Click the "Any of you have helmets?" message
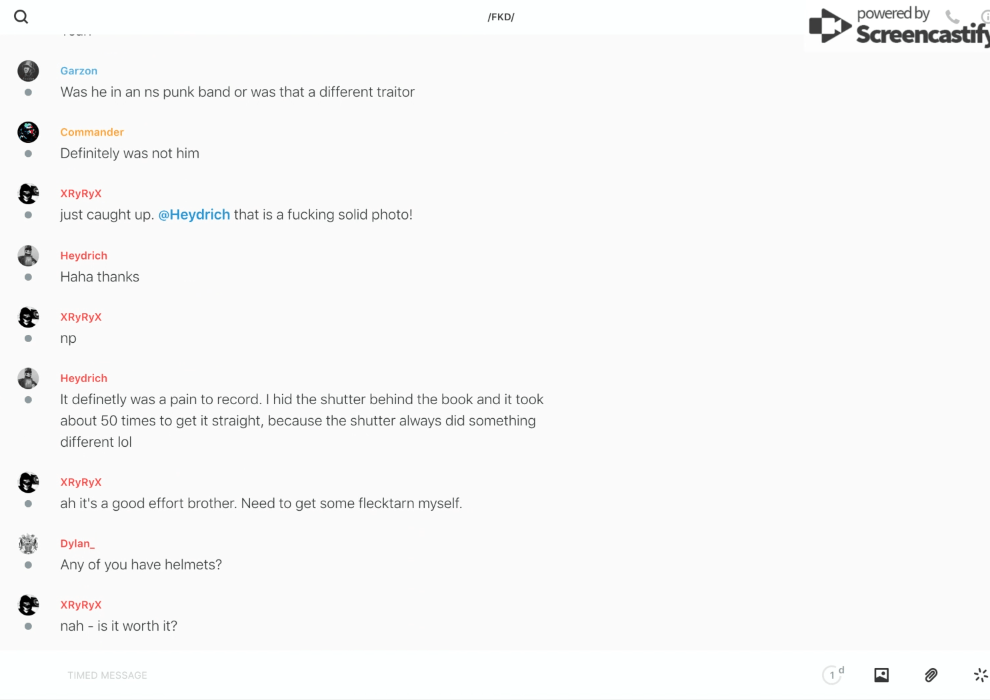The height and width of the screenshot is (700, 990). pos(141,565)
